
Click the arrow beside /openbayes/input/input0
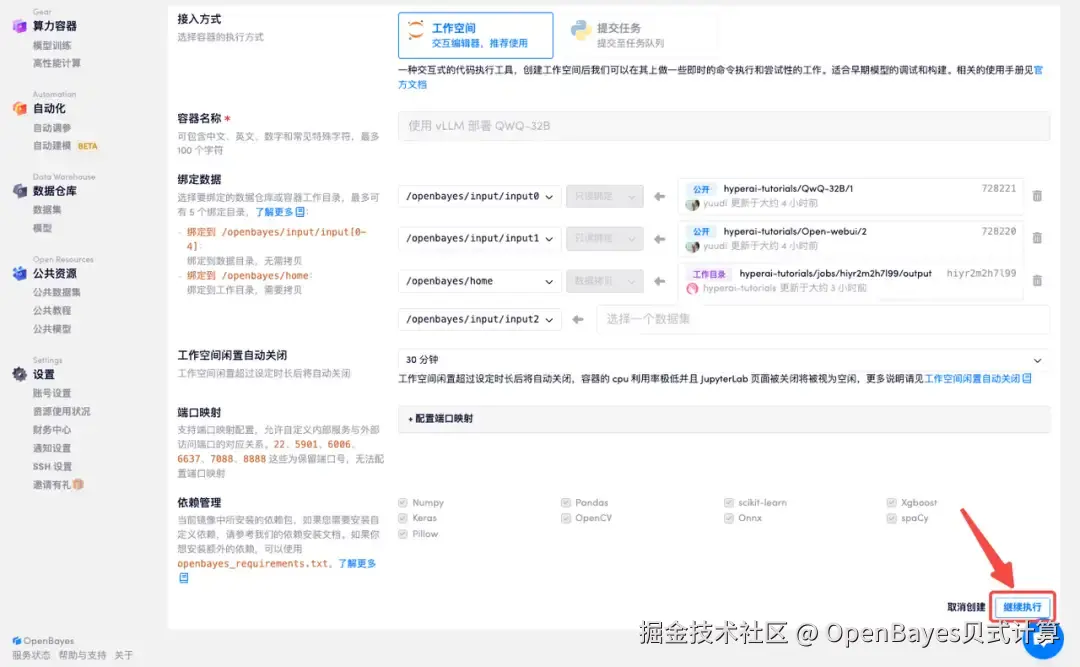point(659,197)
